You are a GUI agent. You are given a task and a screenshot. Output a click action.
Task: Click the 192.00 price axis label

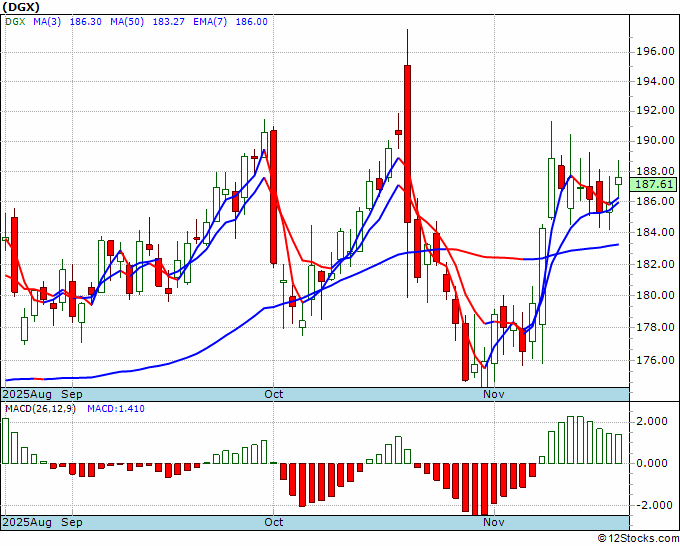click(655, 111)
